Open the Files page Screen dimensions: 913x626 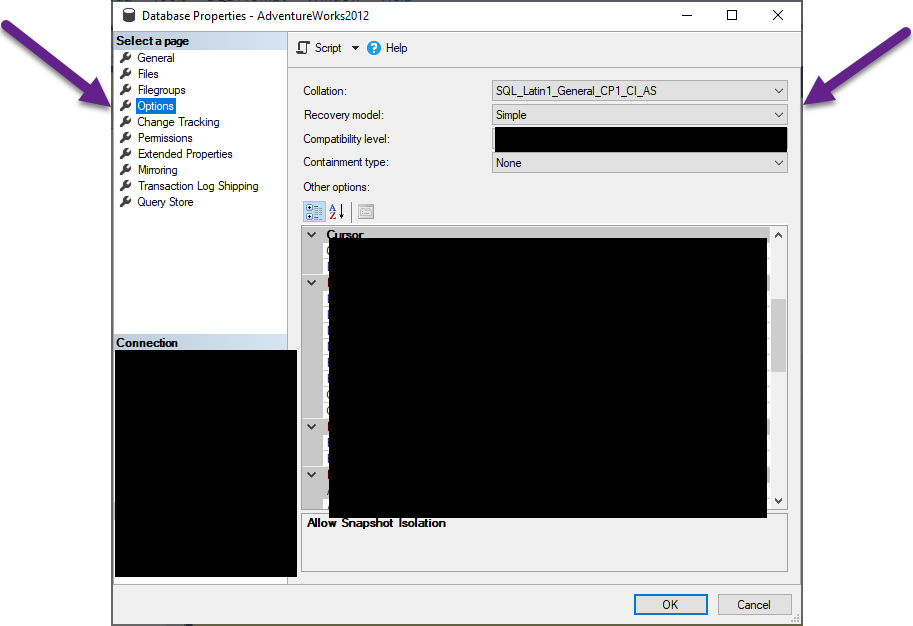(x=148, y=74)
